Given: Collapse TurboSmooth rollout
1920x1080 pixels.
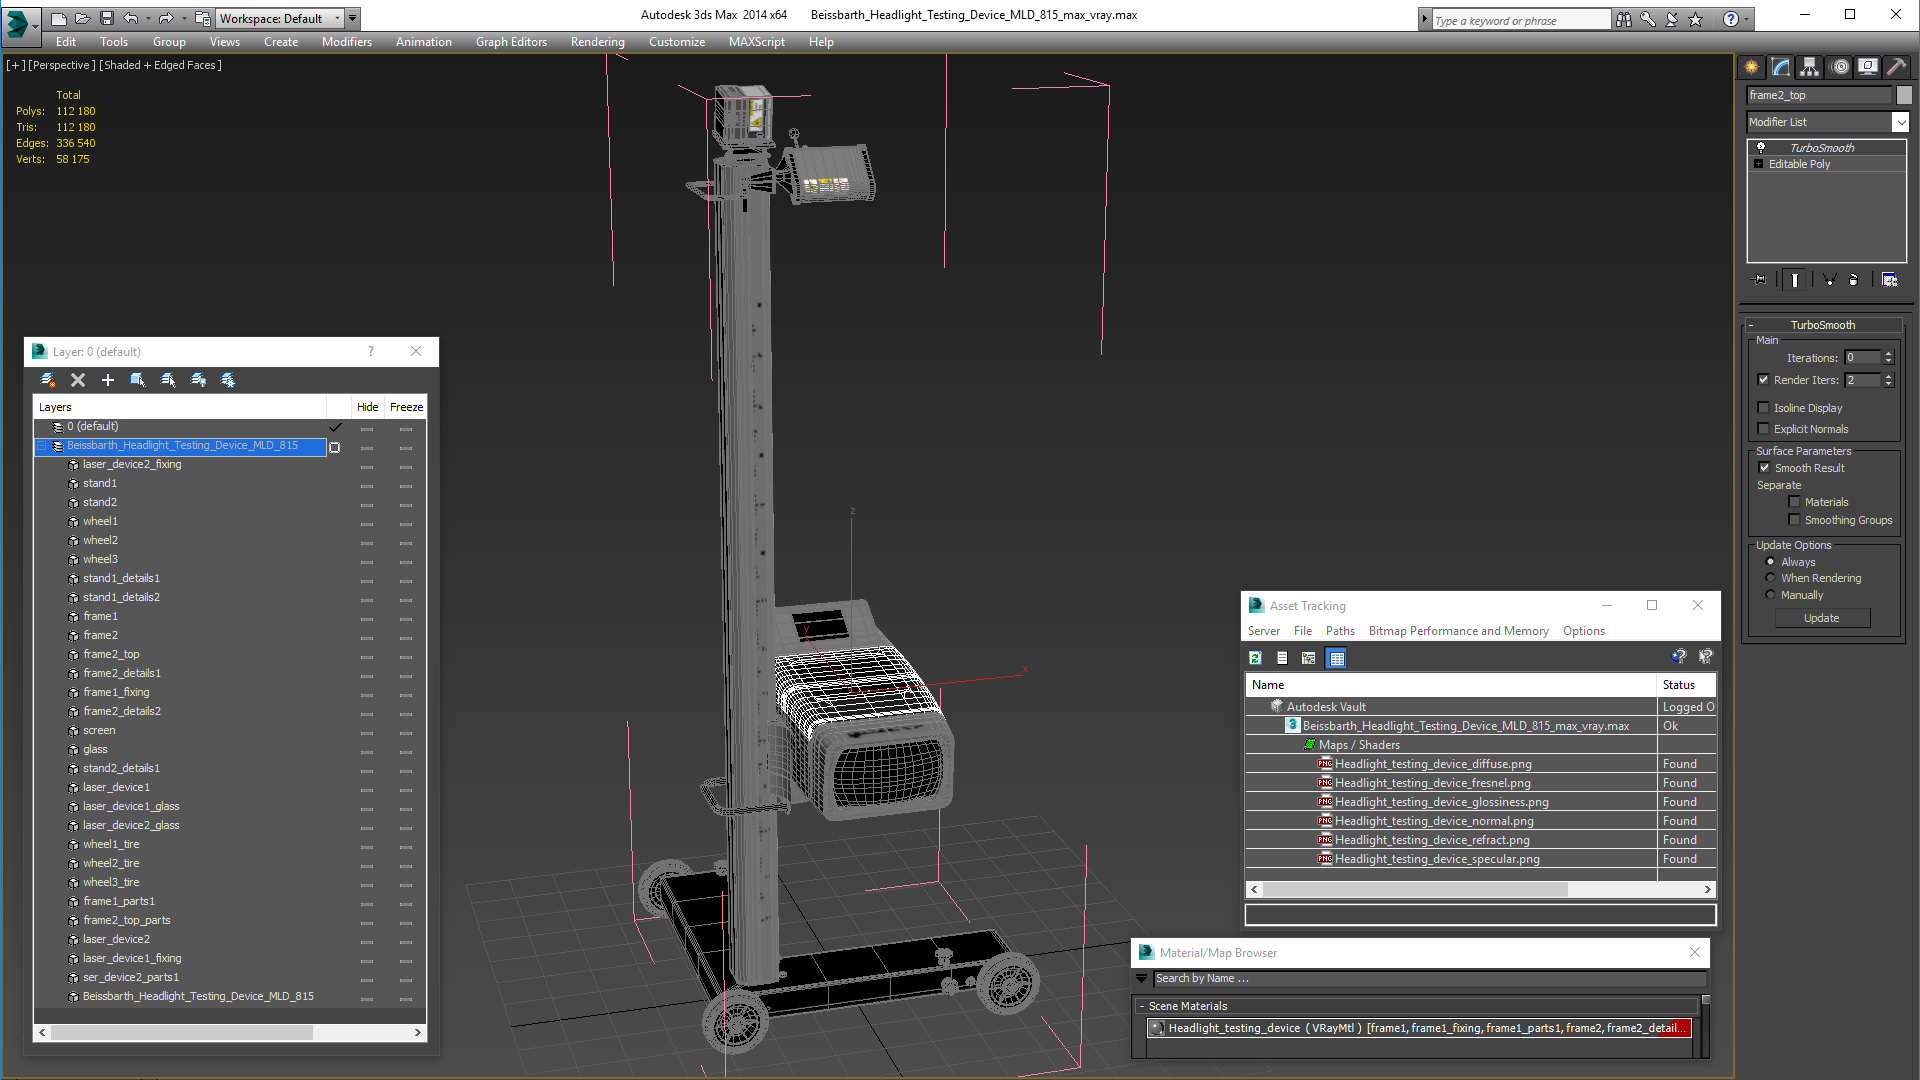Looking at the screenshot, I should pos(1751,326).
